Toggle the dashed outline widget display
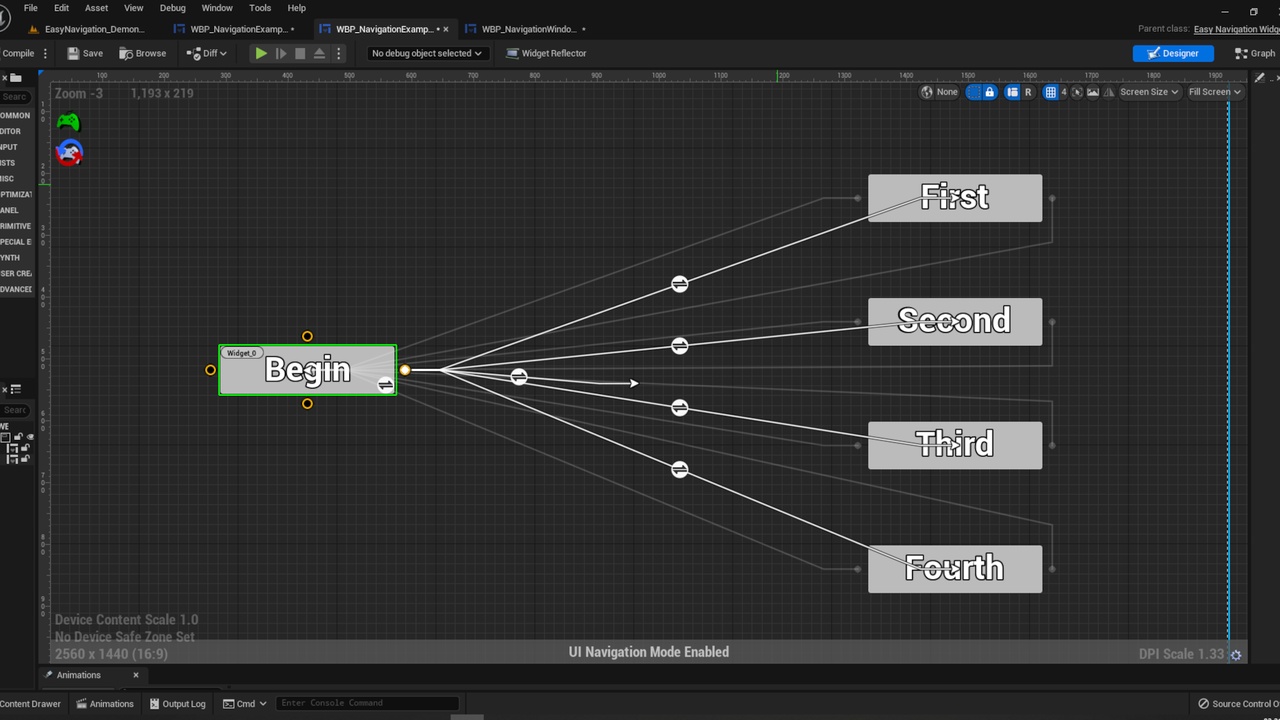This screenshot has width=1280, height=720. pyautogui.click(x=974, y=92)
